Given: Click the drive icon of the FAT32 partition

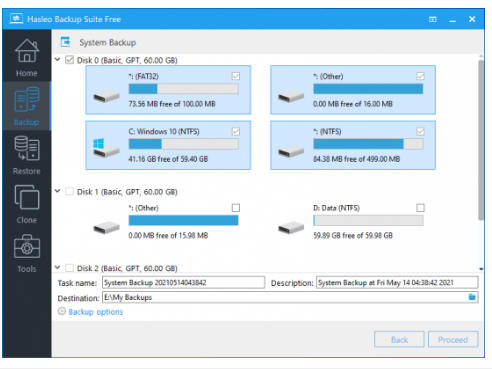Looking at the screenshot, I should 106,96.
